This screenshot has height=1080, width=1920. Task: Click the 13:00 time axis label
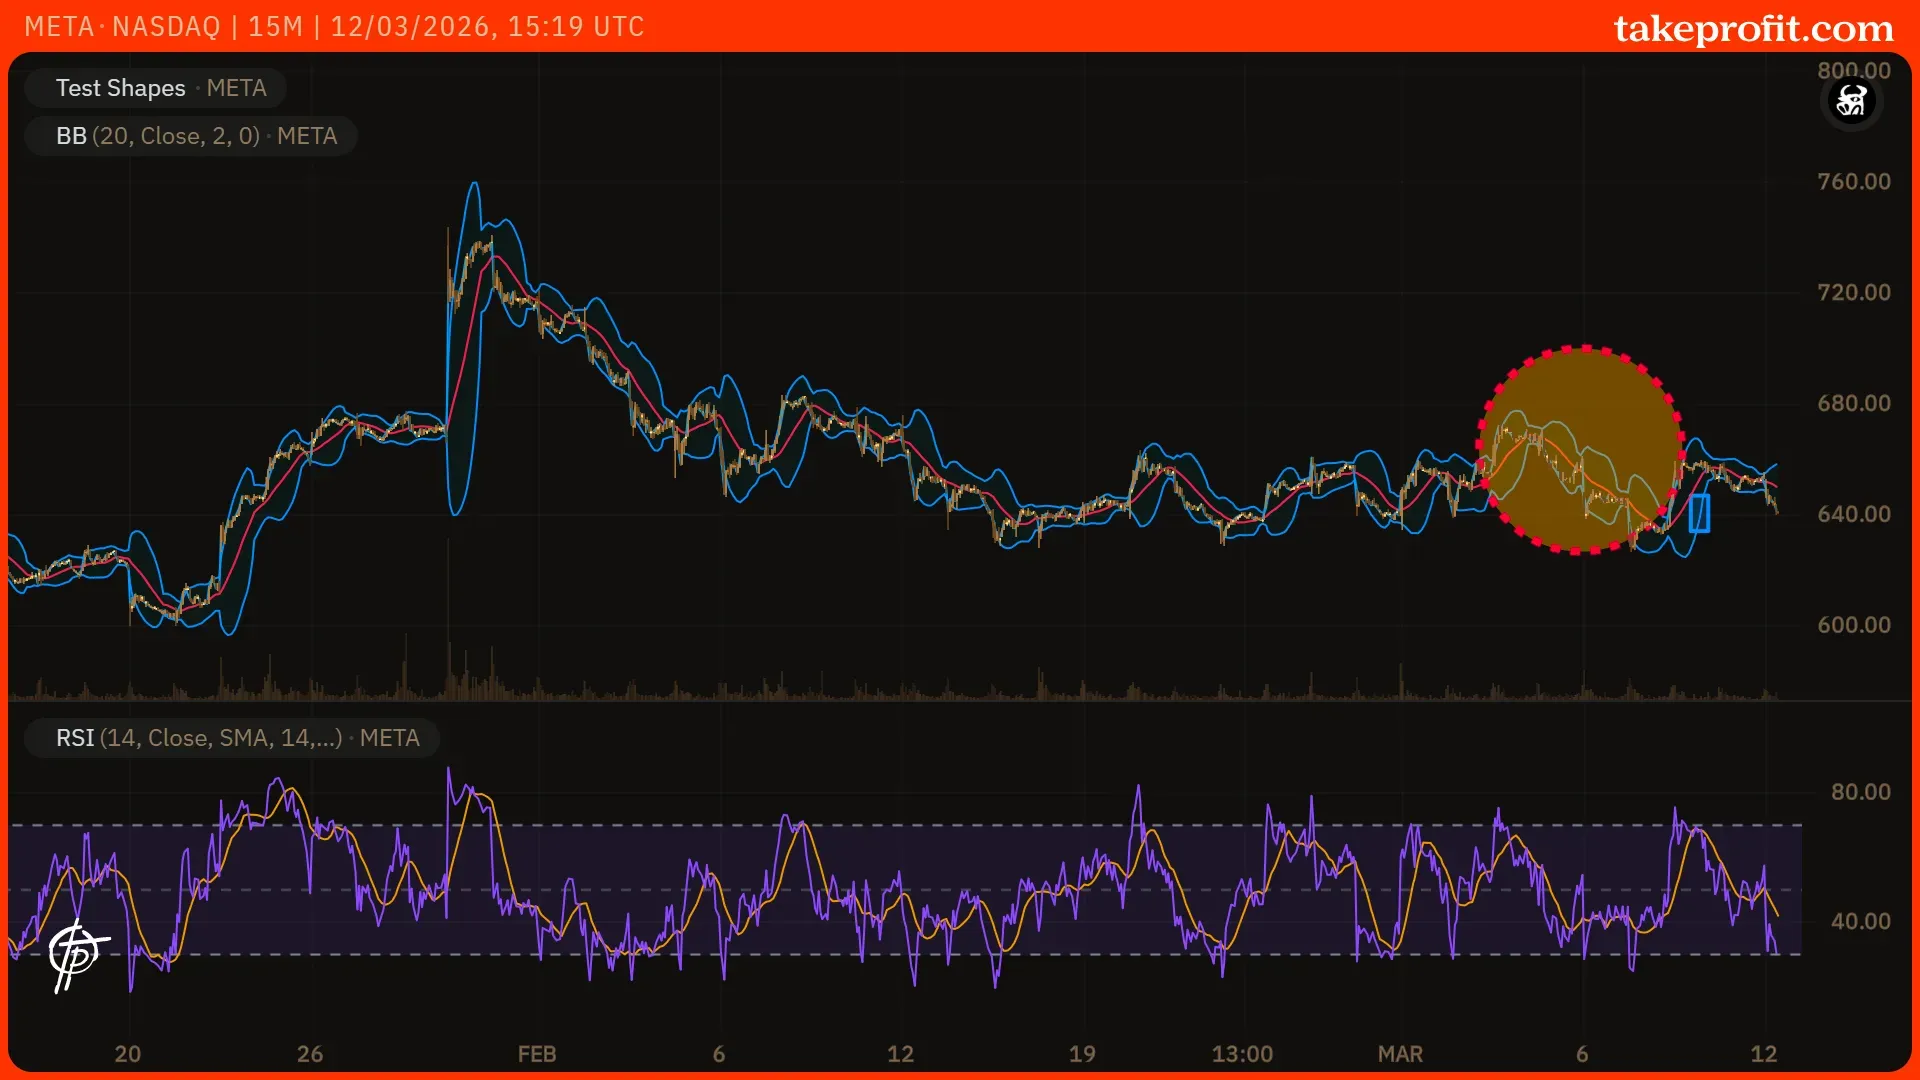[1242, 1054]
